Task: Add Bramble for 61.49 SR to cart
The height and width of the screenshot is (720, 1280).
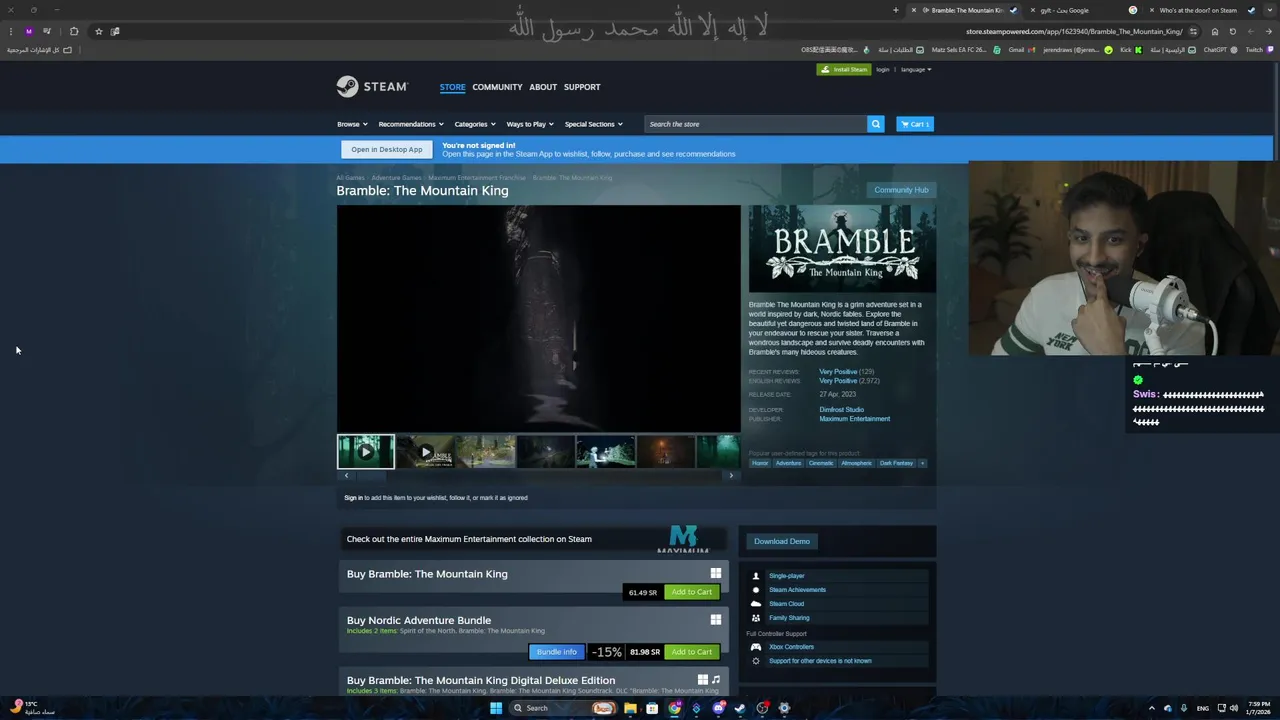Action: pos(692,592)
